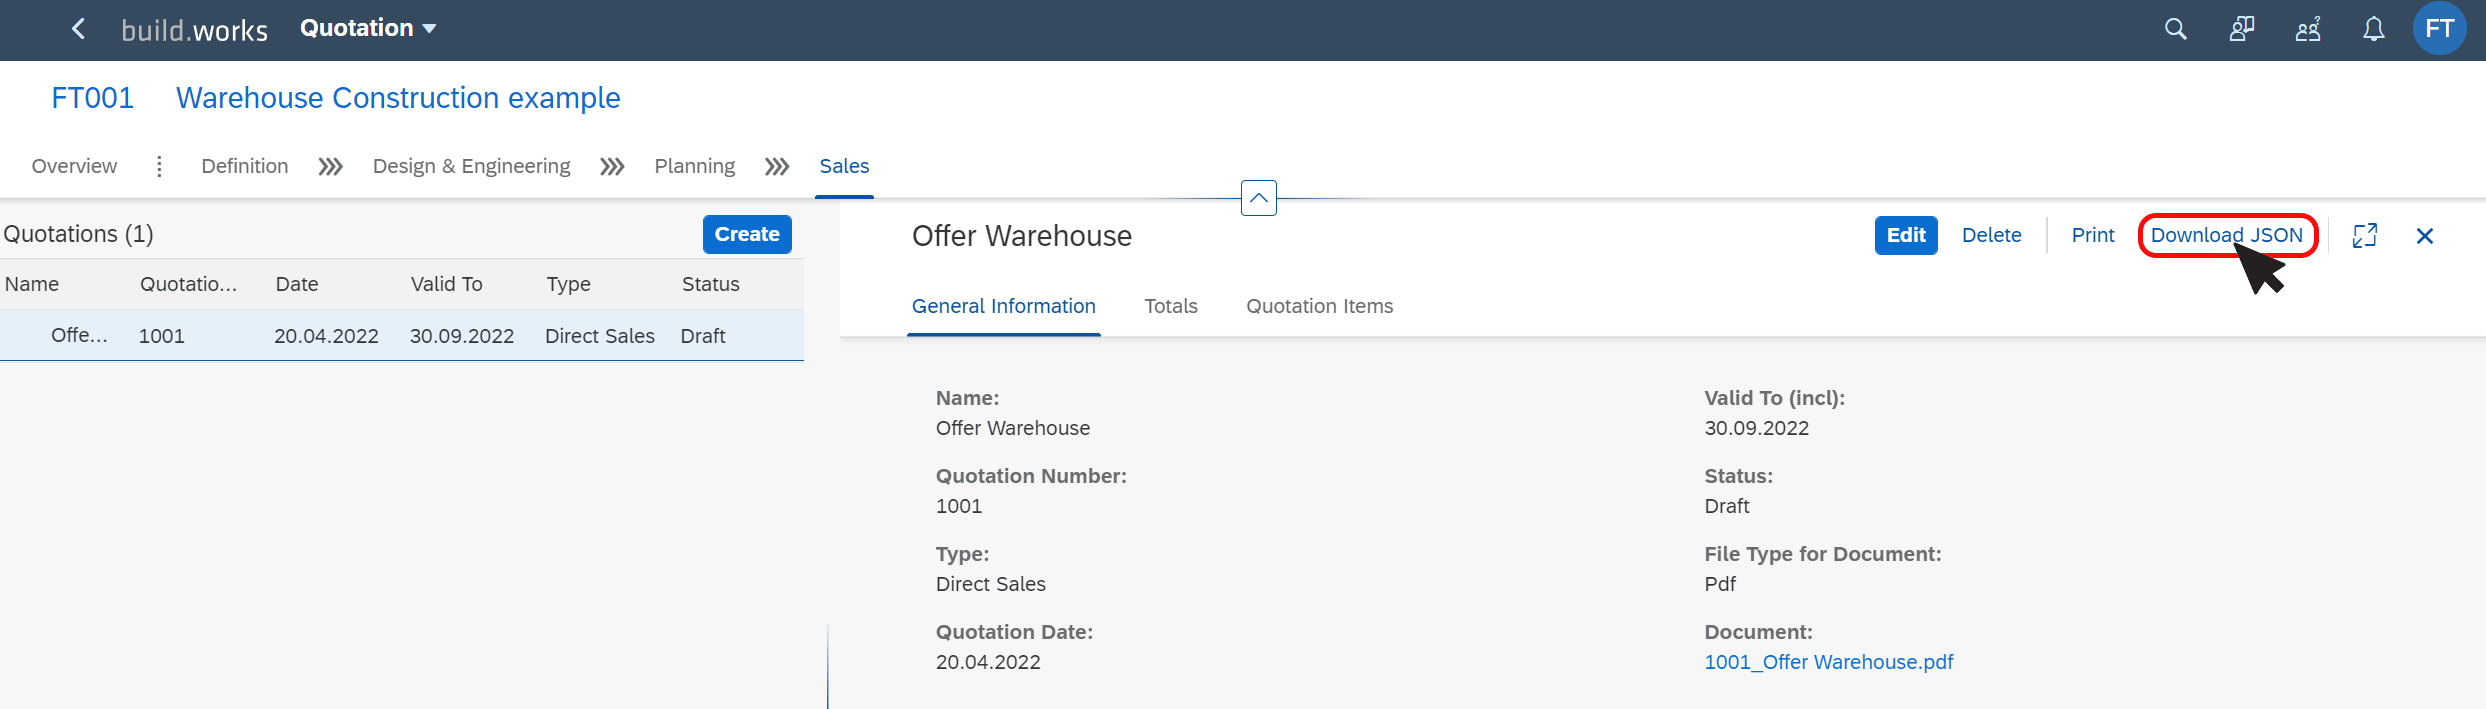The image size is (2486, 709).
Task: Switch to Design & Engineering tab
Action: 472,166
